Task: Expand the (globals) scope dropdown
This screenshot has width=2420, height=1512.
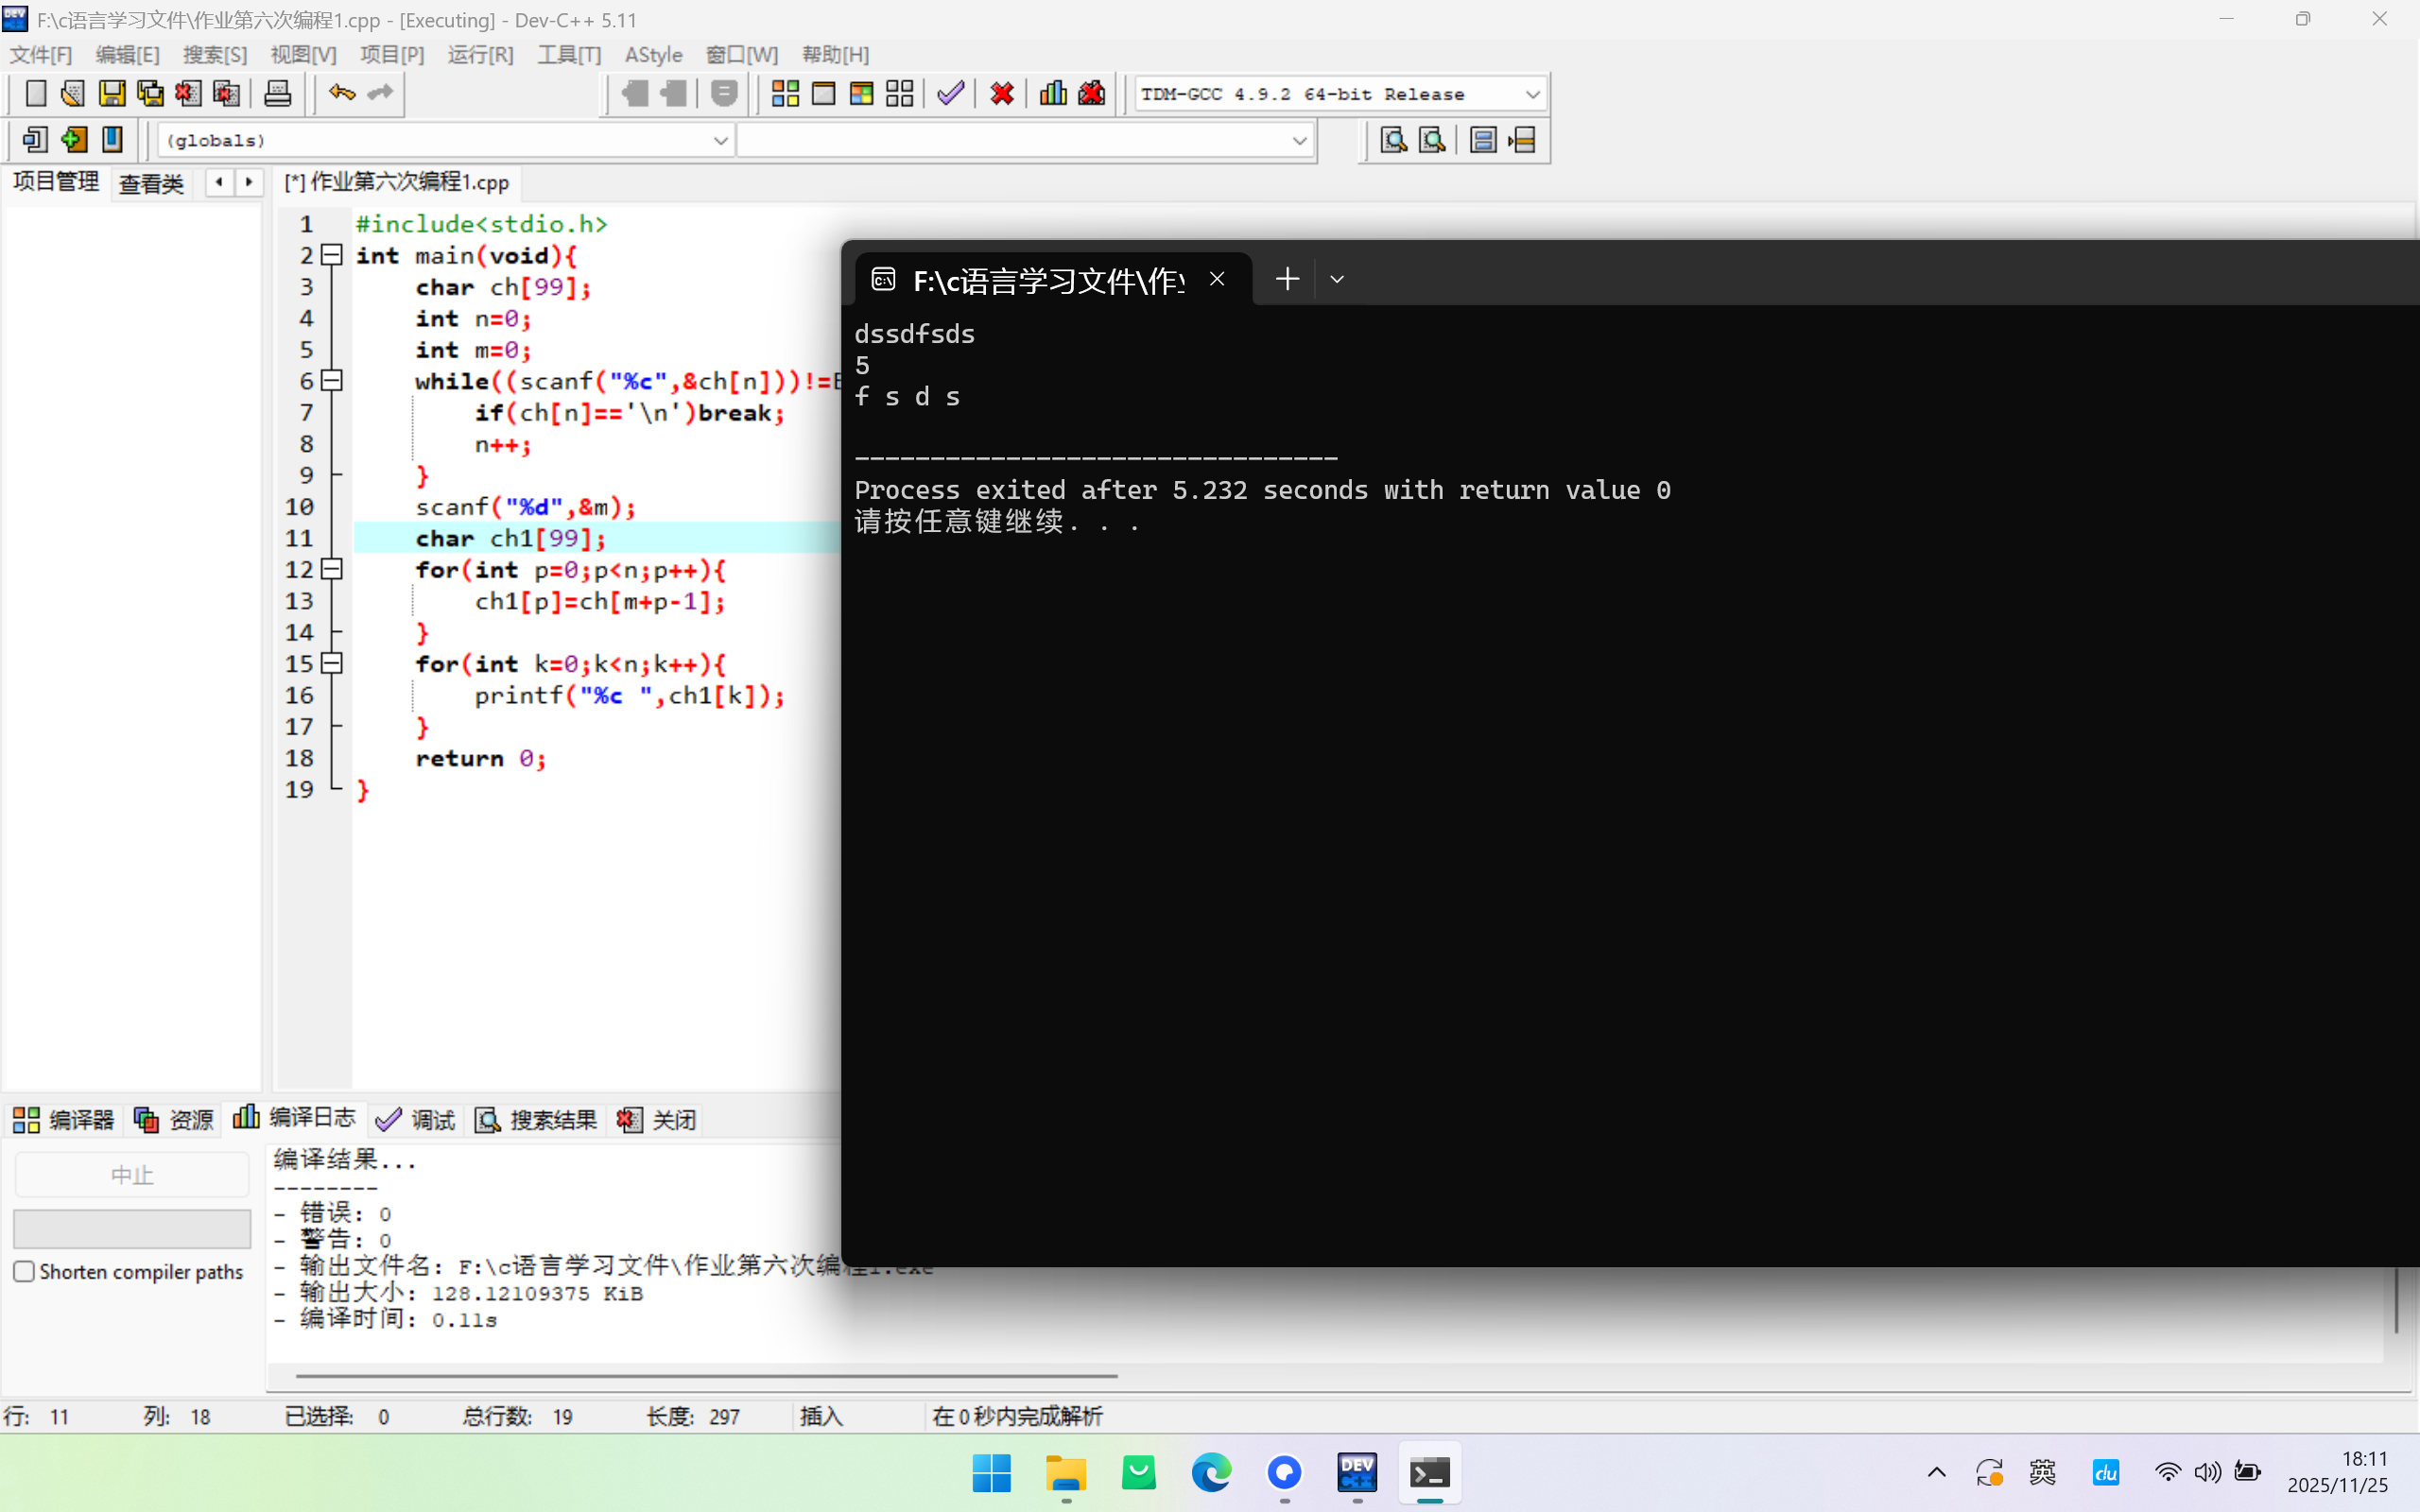Action: click(x=719, y=140)
